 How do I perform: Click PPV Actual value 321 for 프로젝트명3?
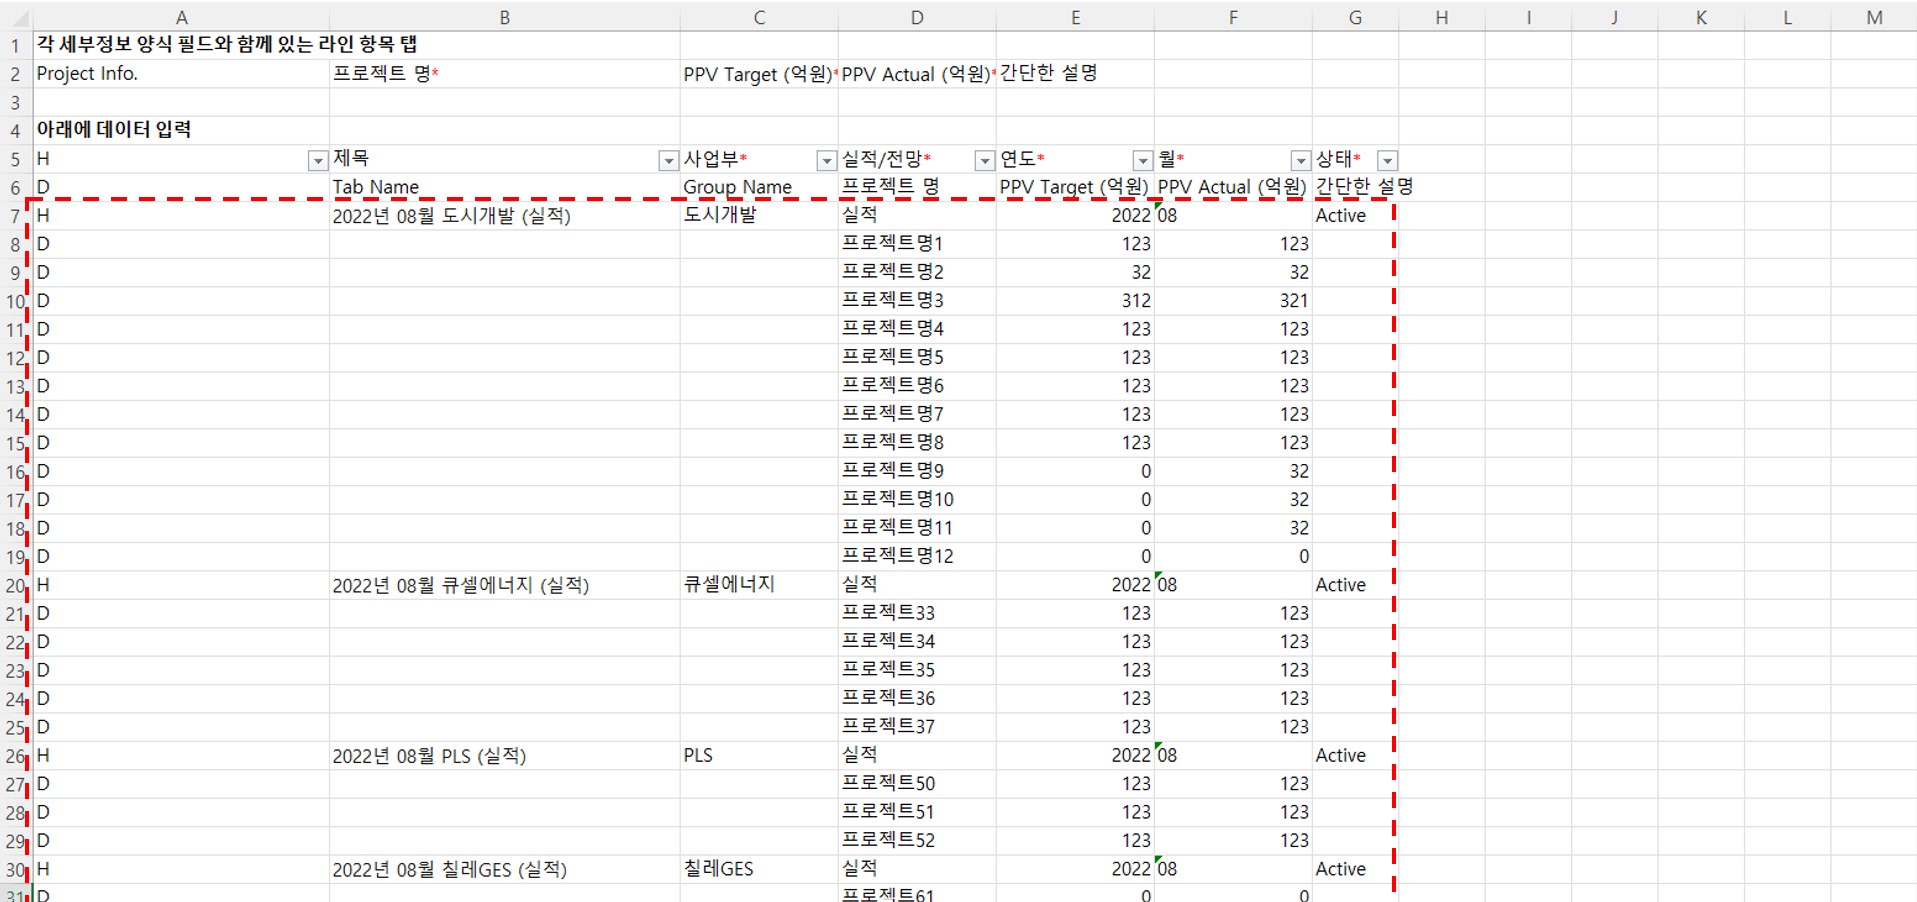[1293, 301]
